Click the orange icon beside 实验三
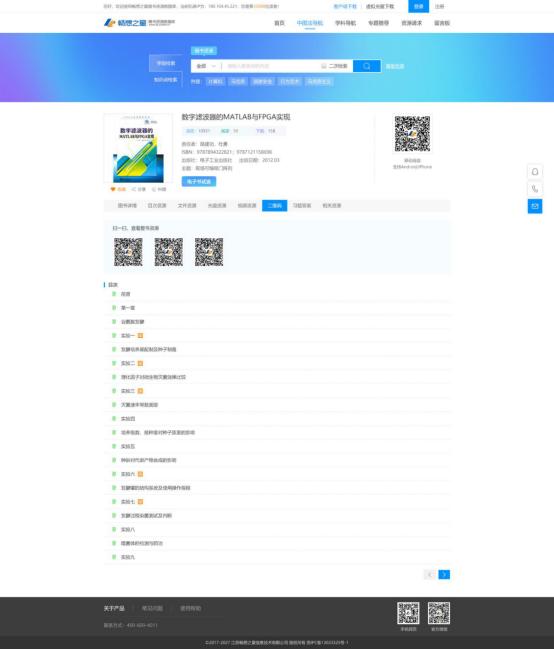 140,391
